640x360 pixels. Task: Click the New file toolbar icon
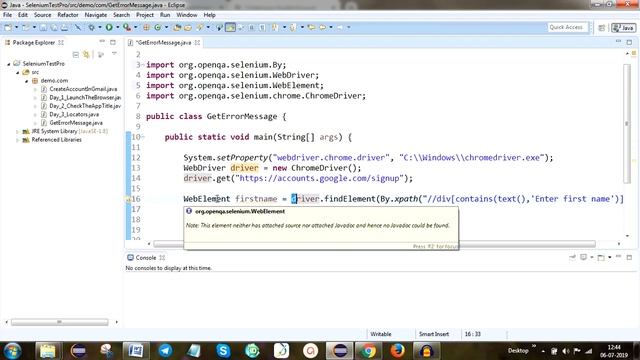tap(8, 27)
